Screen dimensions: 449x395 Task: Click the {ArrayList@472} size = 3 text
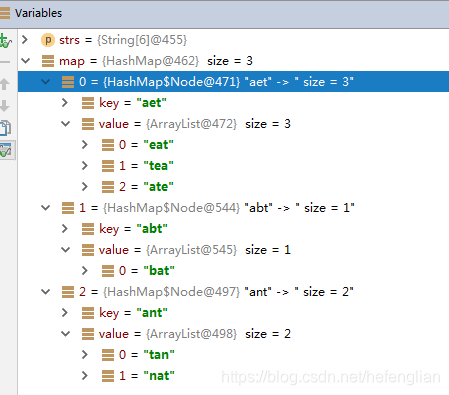(x=218, y=124)
